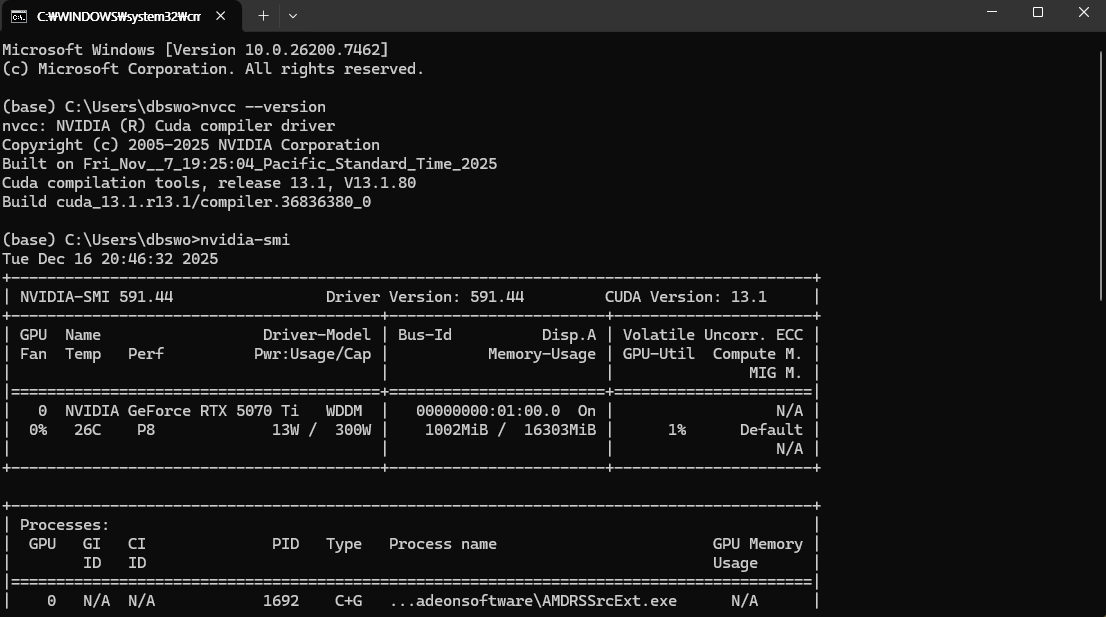Click the "Processes:" table header
The image size is (1106, 617).
pyautogui.click(x=64, y=525)
